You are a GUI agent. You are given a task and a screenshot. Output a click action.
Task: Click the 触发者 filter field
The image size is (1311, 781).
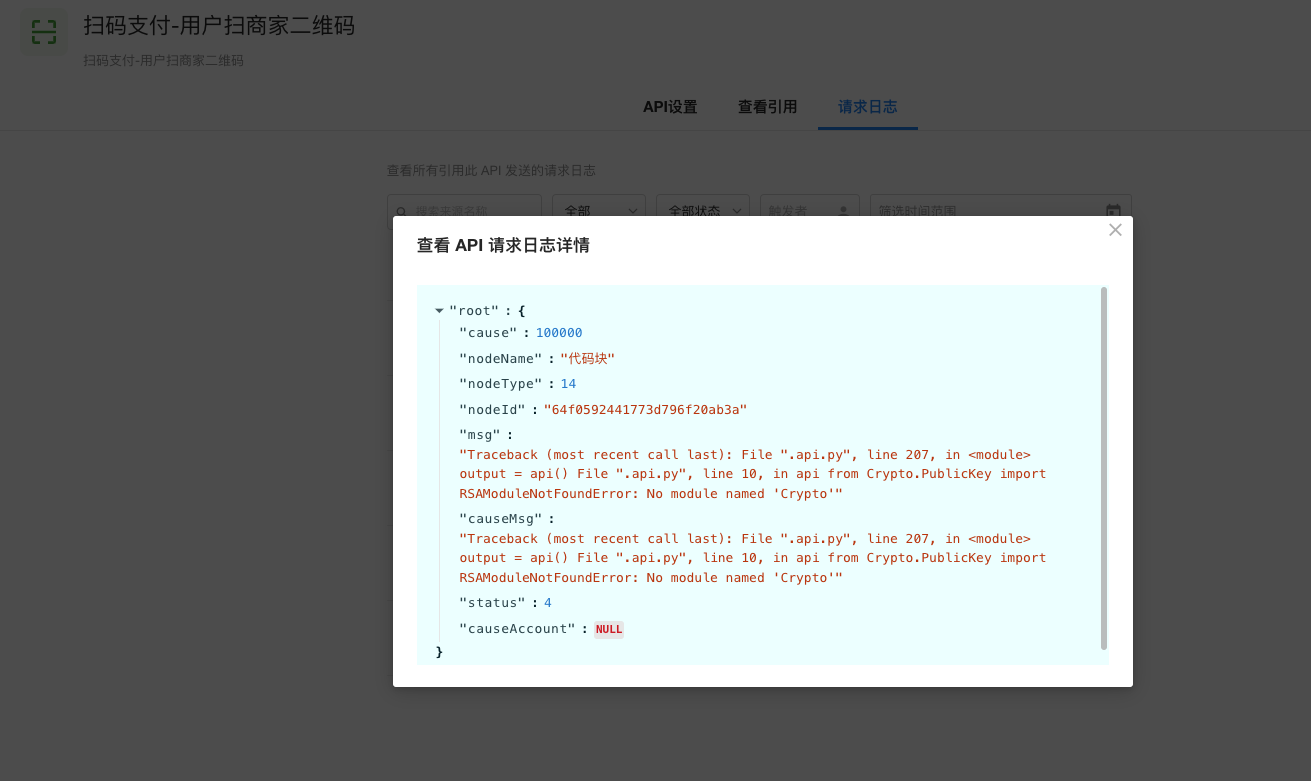pyautogui.click(x=810, y=211)
